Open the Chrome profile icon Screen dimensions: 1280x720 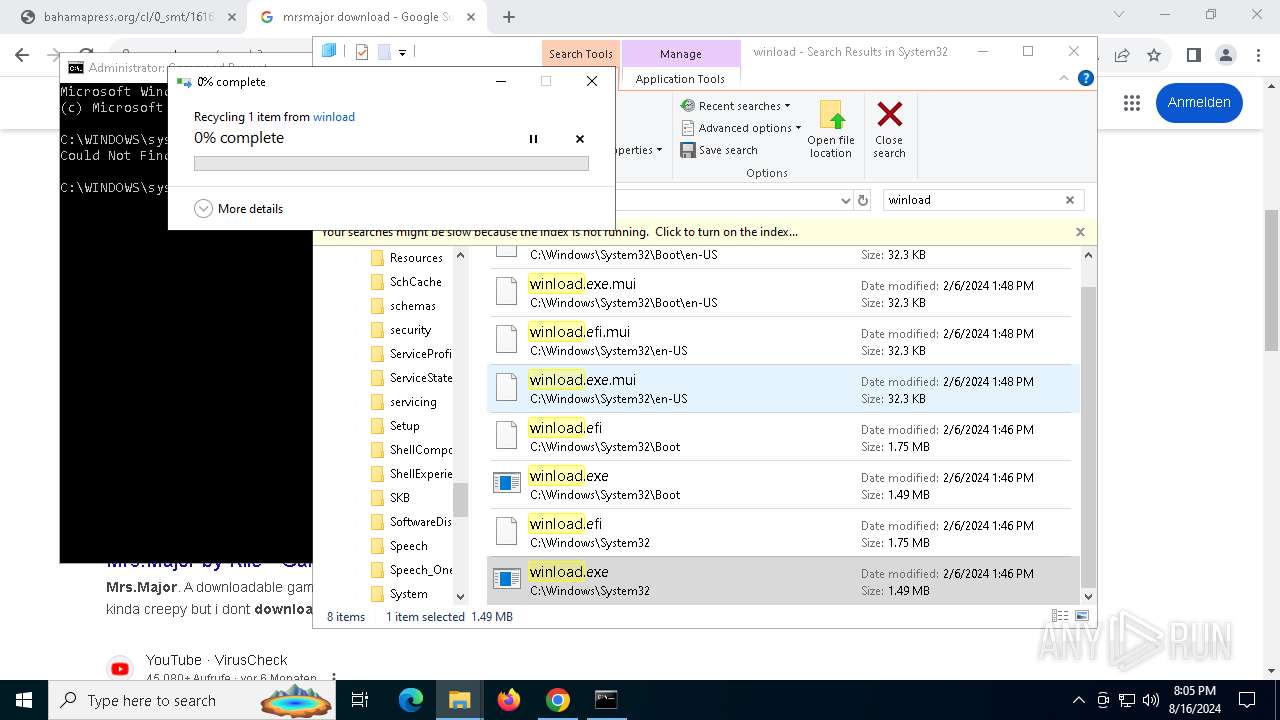pyautogui.click(x=1226, y=56)
